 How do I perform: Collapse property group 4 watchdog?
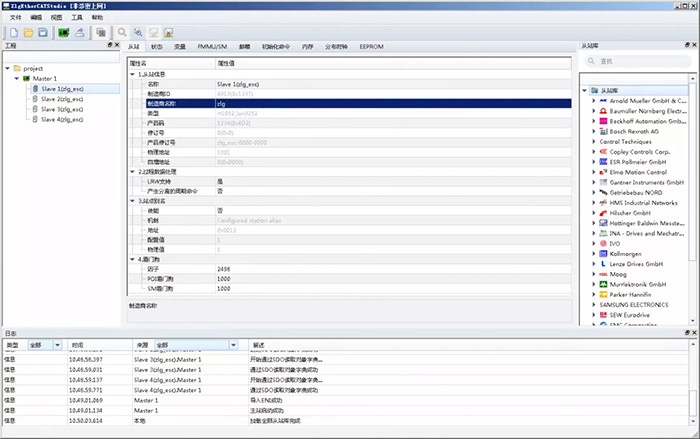[x=132, y=259]
